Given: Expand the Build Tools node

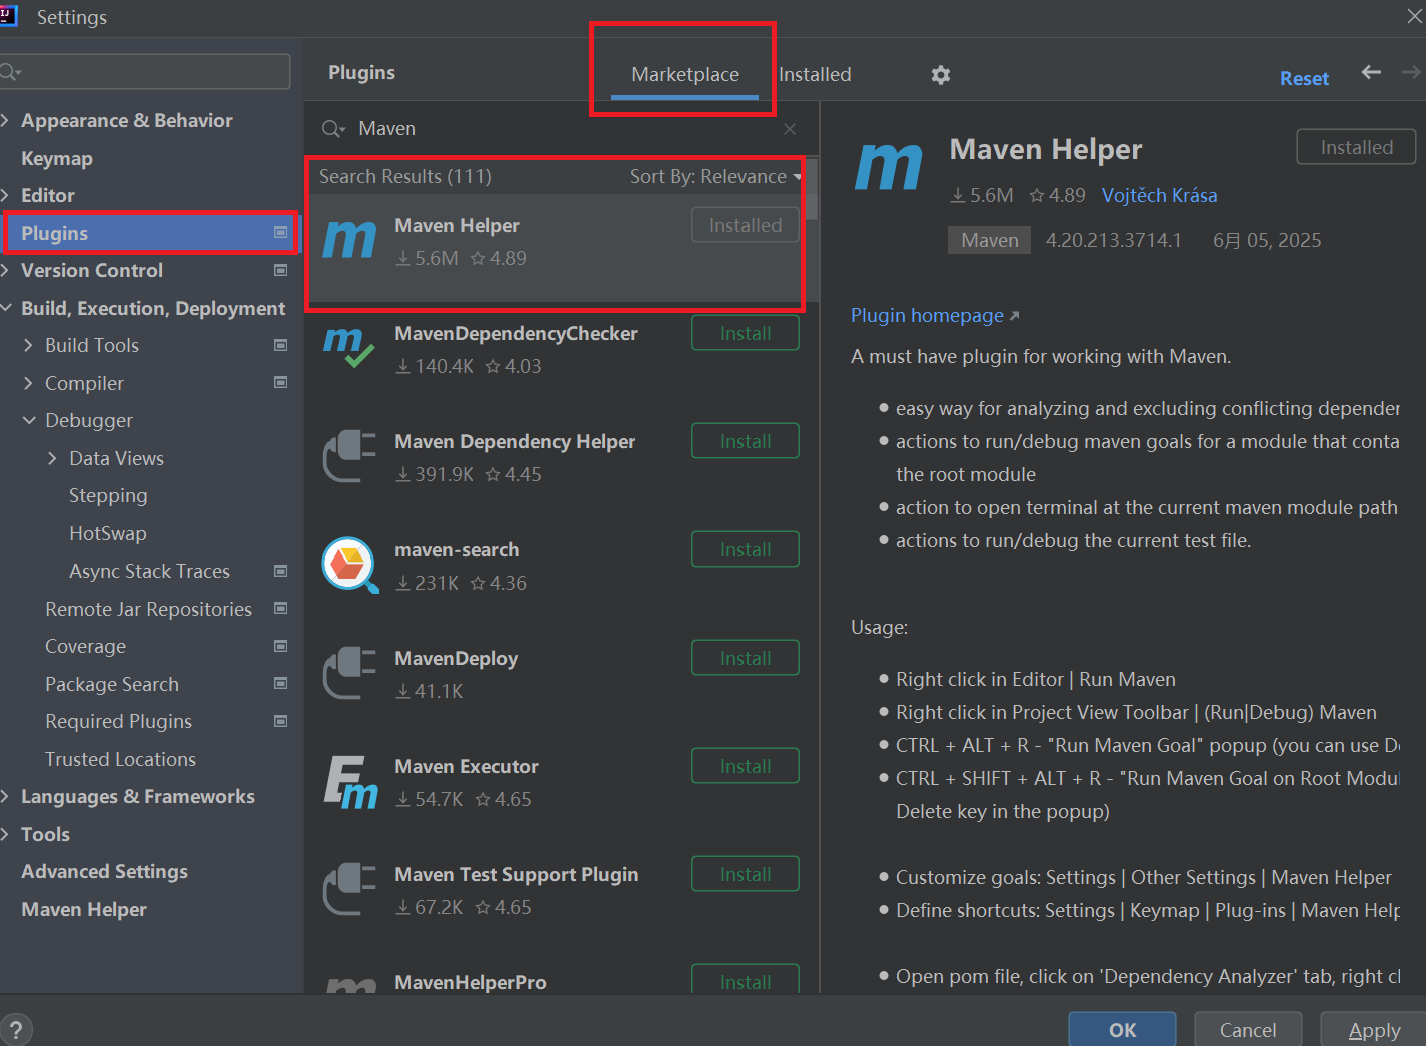Looking at the screenshot, I should pyautogui.click(x=28, y=345).
